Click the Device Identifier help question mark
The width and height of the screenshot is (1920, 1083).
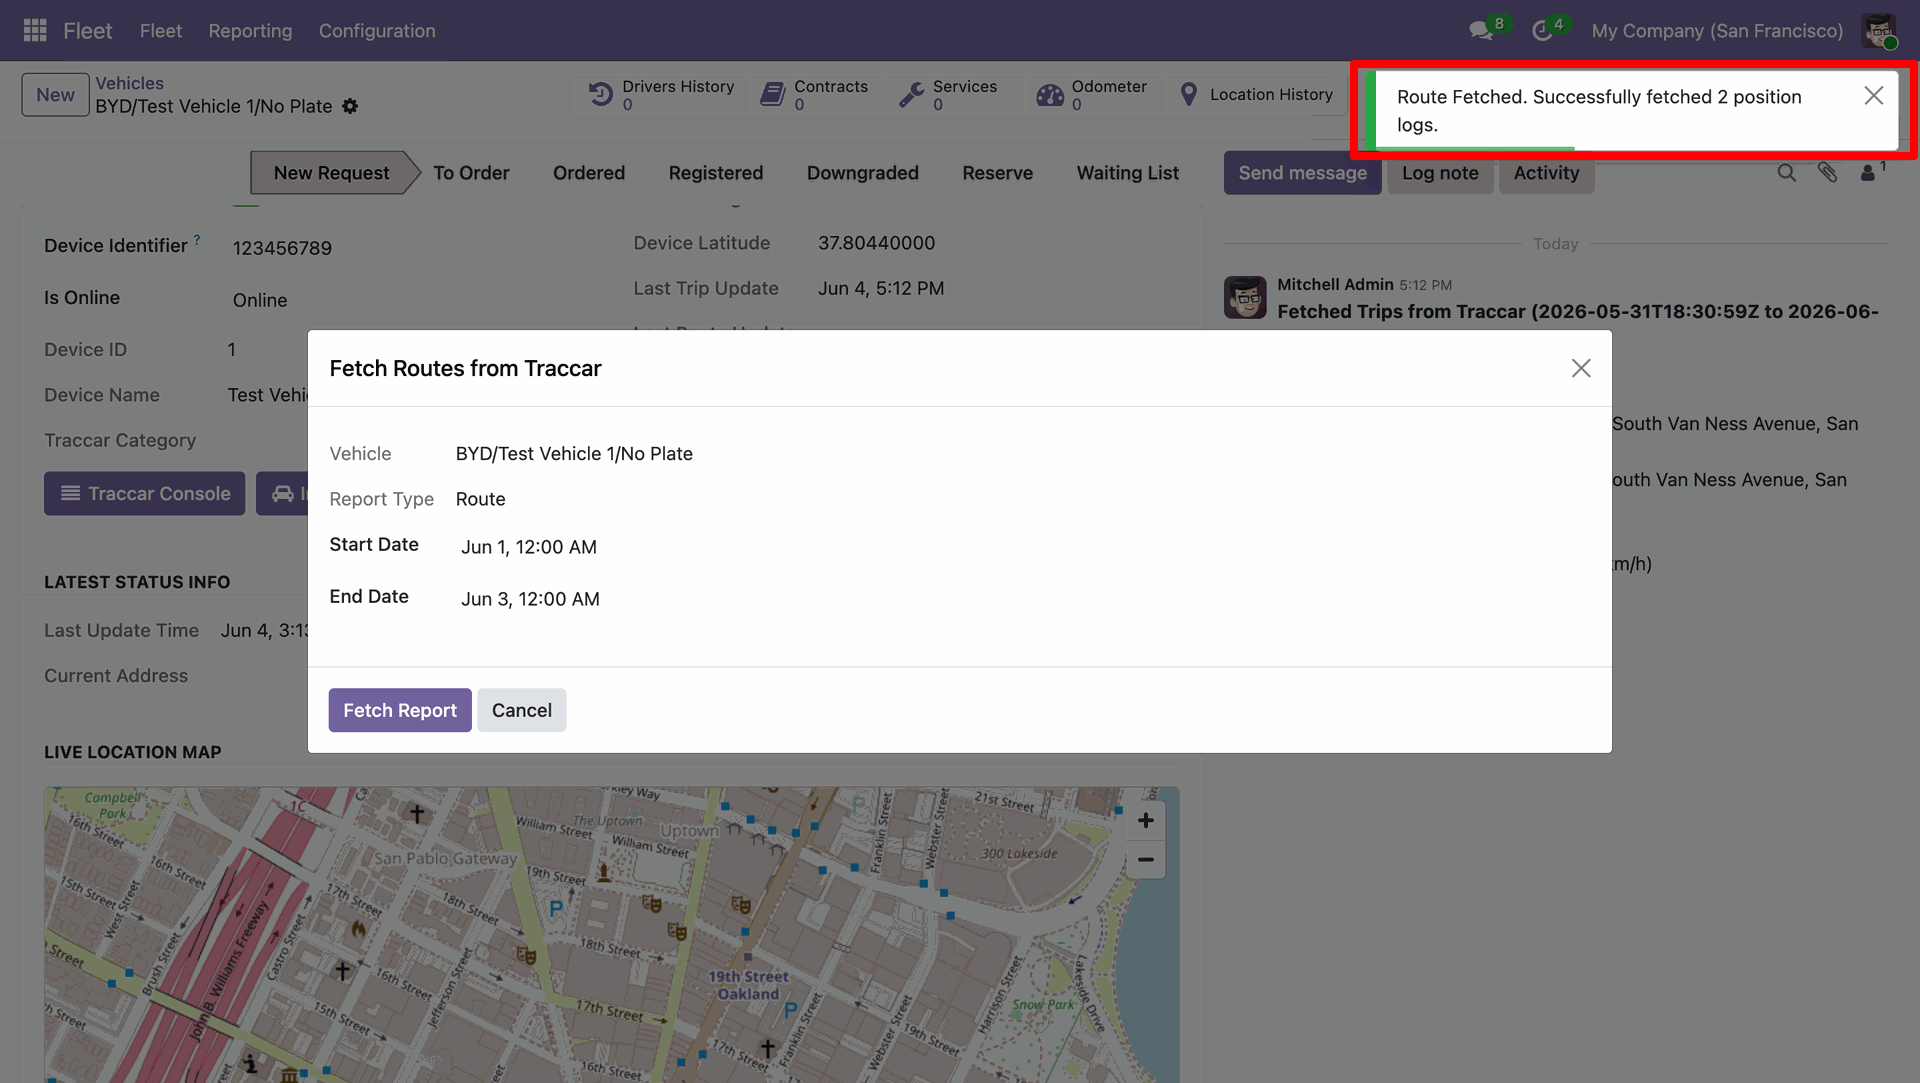pyautogui.click(x=197, y=240)
